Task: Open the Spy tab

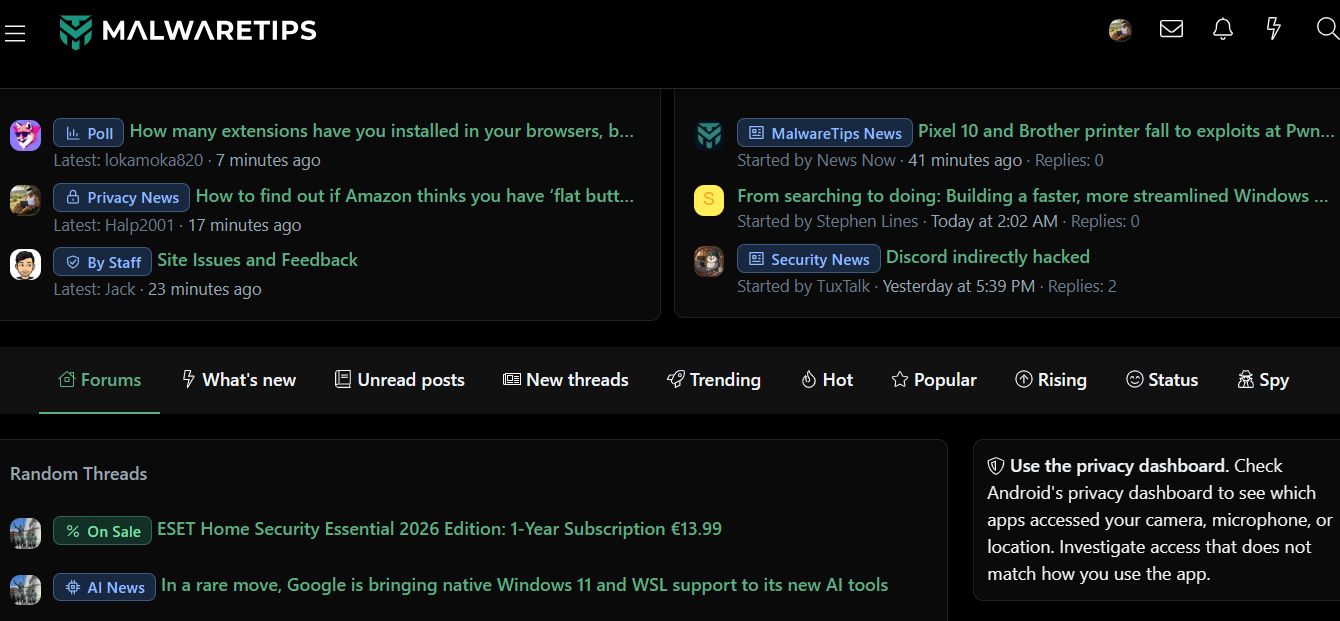Action: click(1263, 380)
